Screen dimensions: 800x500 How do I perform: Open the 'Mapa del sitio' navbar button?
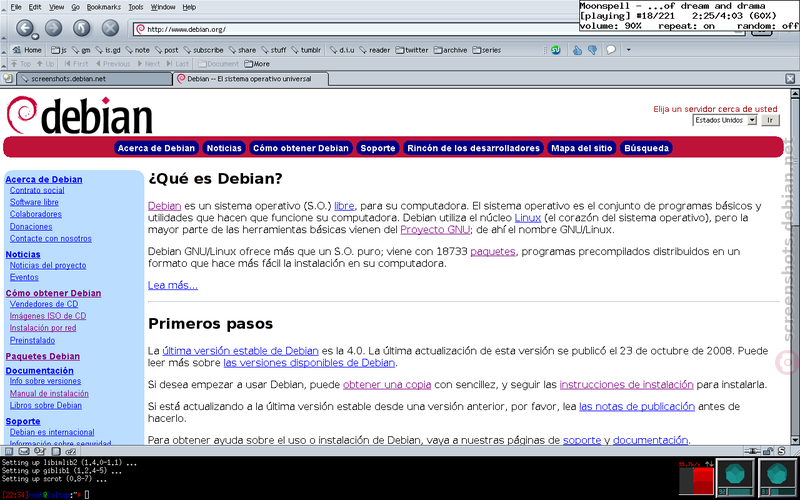pyautogui.click(x=582, y=148)
